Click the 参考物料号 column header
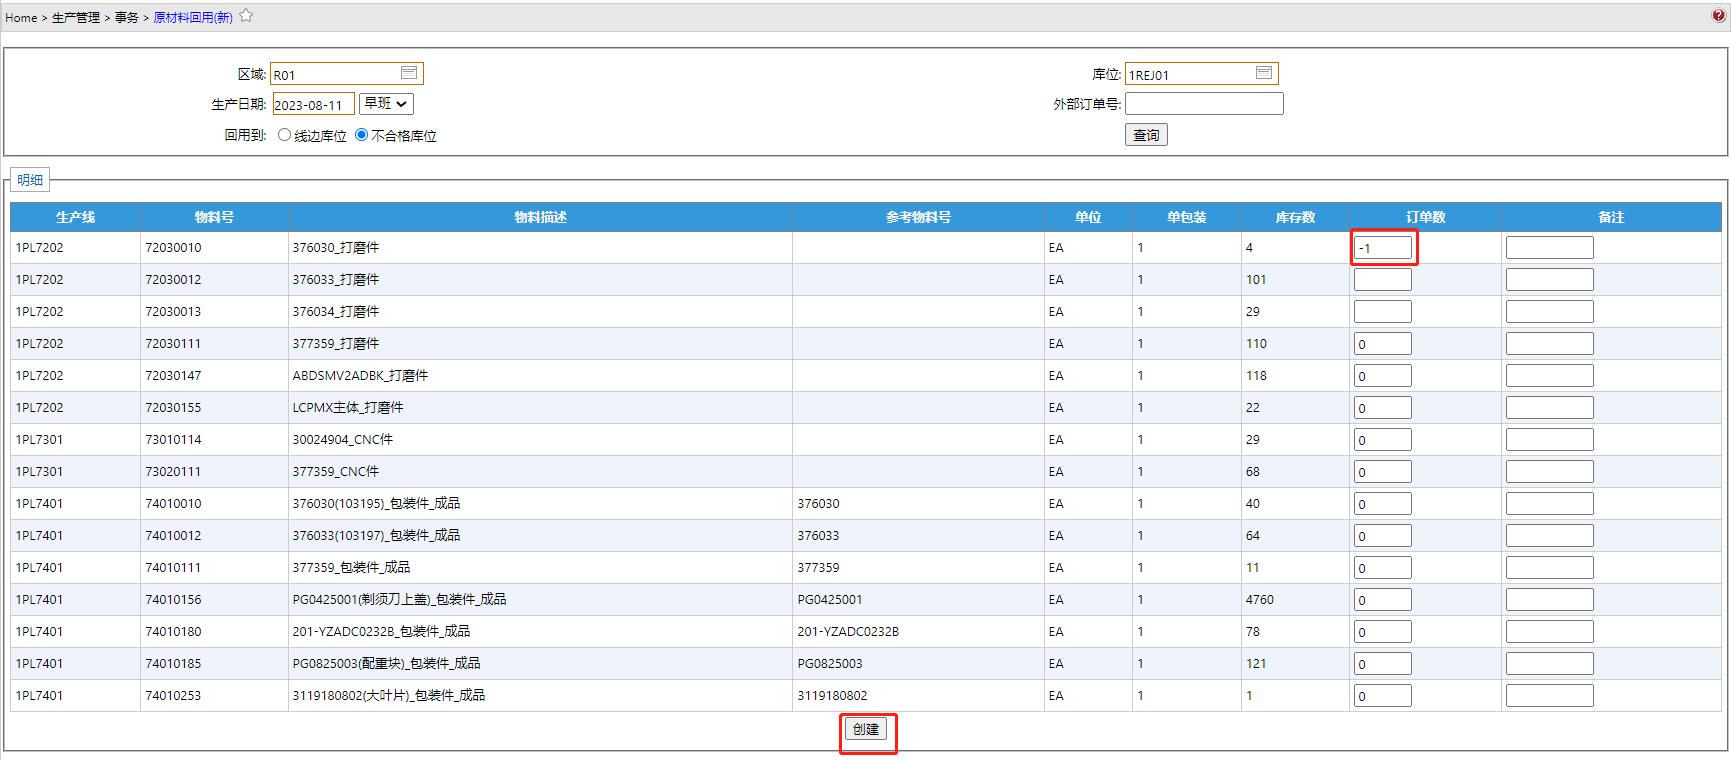 pyautogui.click(x=918, y=217)
